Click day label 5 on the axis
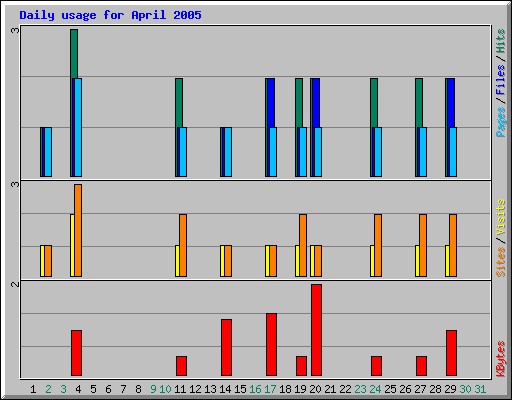Viewport: 512px width, 400px height. point(93,389)
